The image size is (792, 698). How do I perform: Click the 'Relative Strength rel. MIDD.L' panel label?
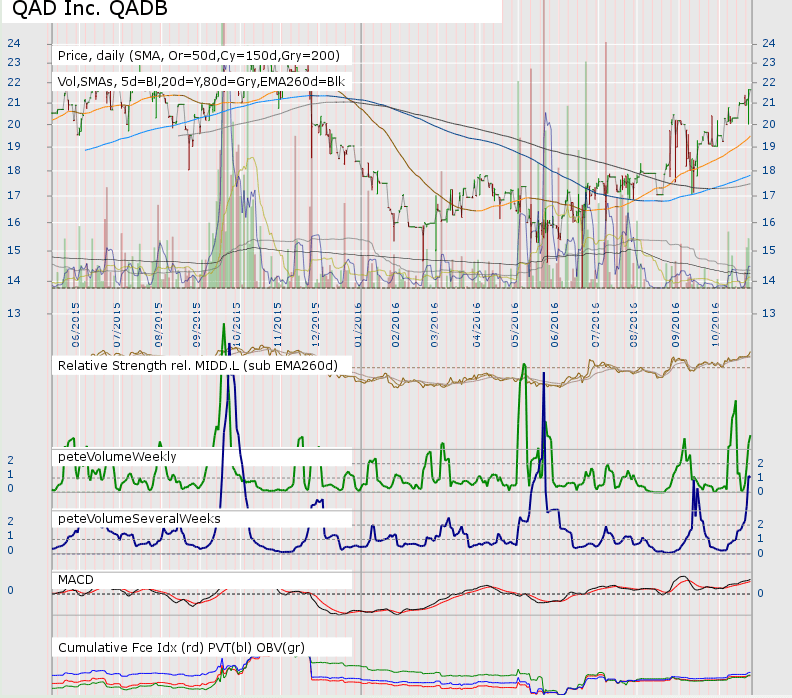click(x=197, y=366)
